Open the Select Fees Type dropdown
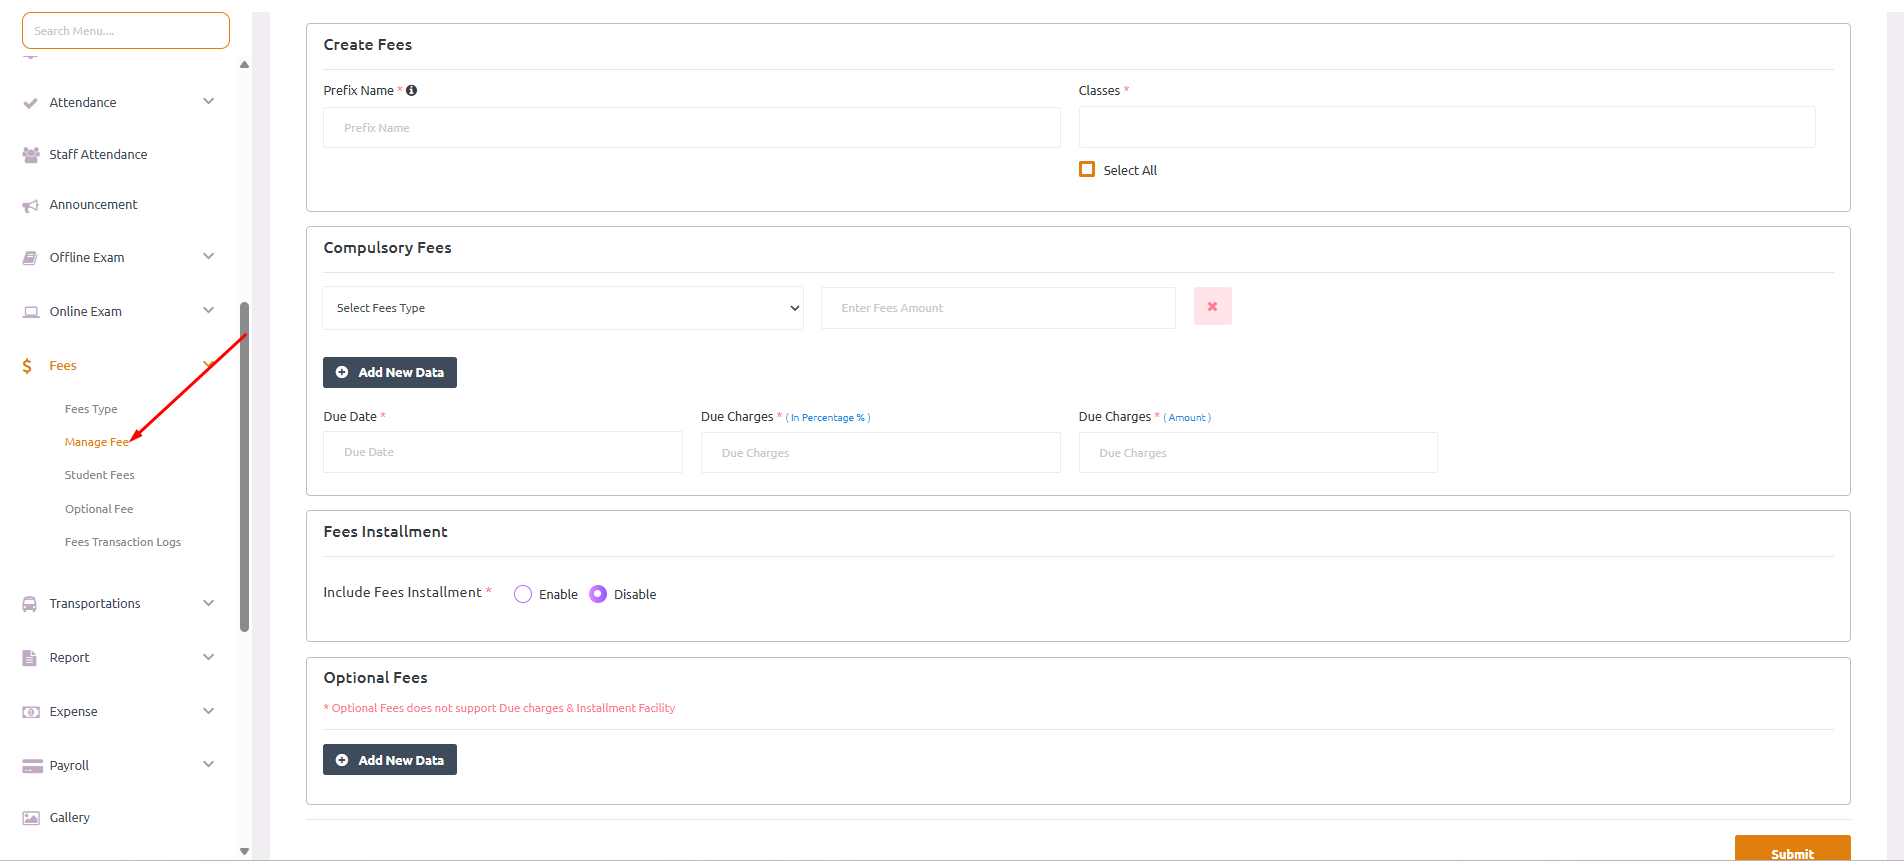 tap(563, 308)
